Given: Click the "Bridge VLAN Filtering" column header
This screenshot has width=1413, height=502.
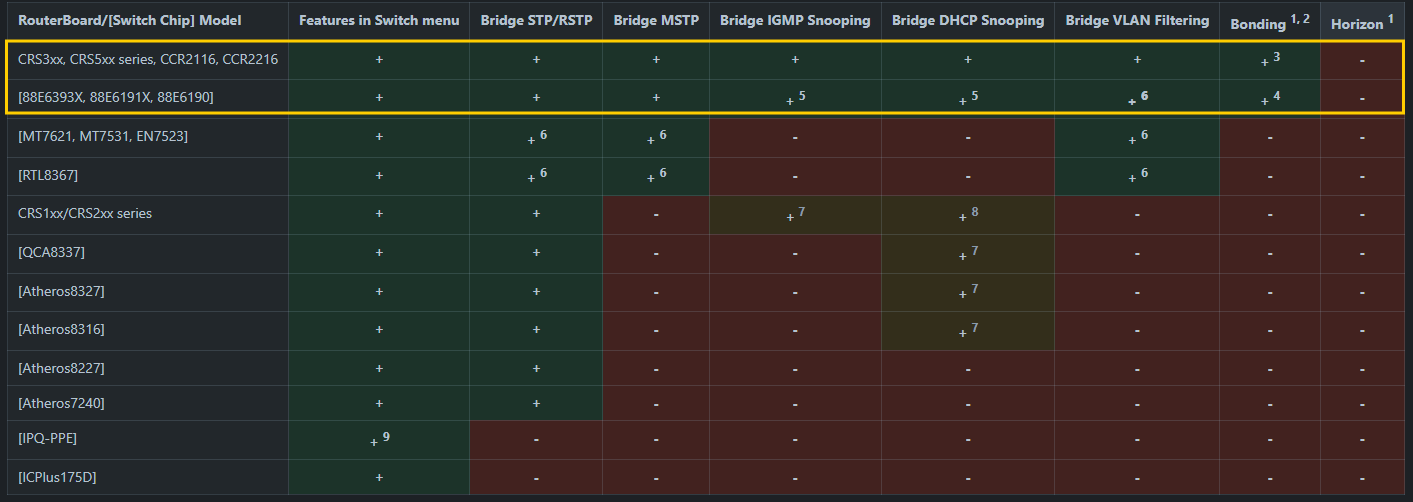Looking at the screenshot, I should coord(1137,20).
